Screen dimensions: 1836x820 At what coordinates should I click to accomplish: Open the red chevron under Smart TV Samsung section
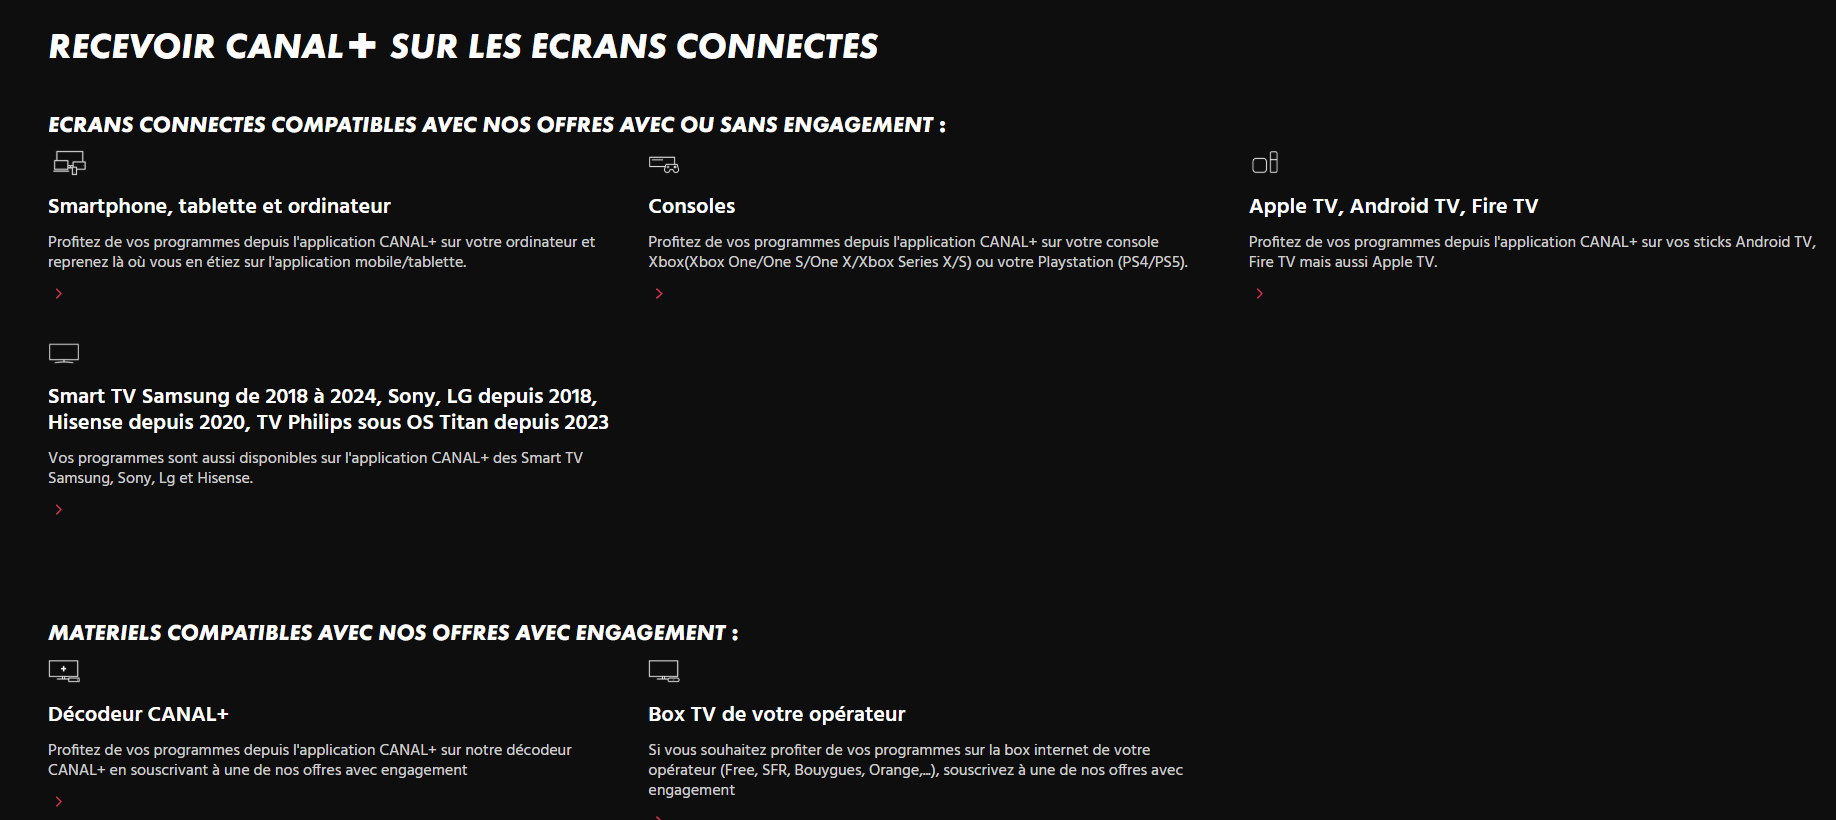(x=59, y=509)
